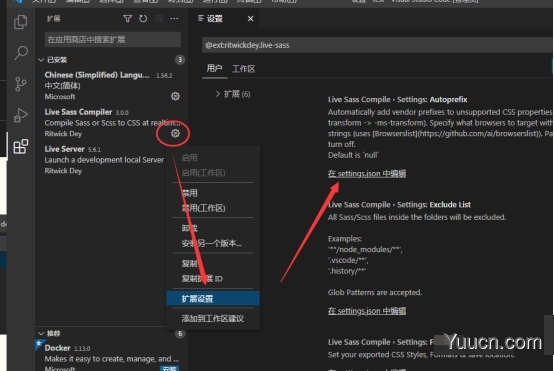Focus the extension marketplace search box

pos(113,39)
